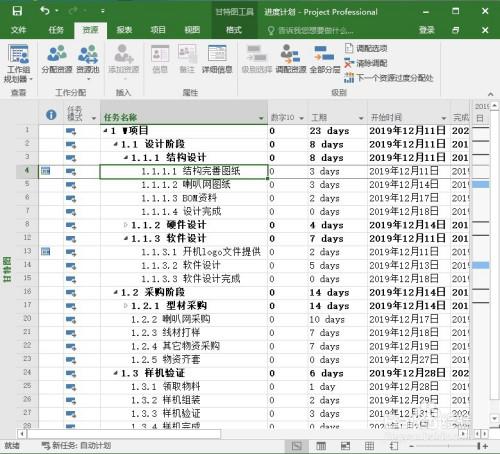The image size is (500, 454).
Task: Open the 任务模式 column dropdown arrow
Action: pos(94,118)
